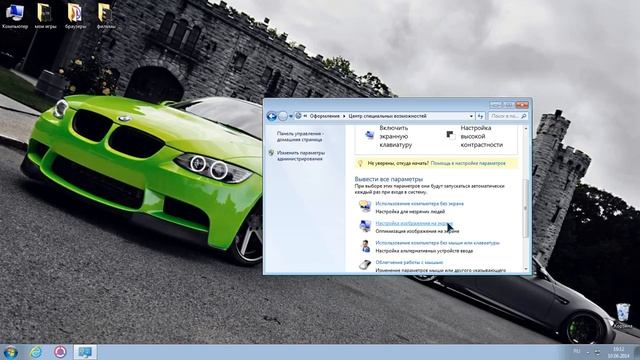Maximize the Control Panel window
Screen dimensions: 640x360
pyautogui.click(x=508, y=105)
